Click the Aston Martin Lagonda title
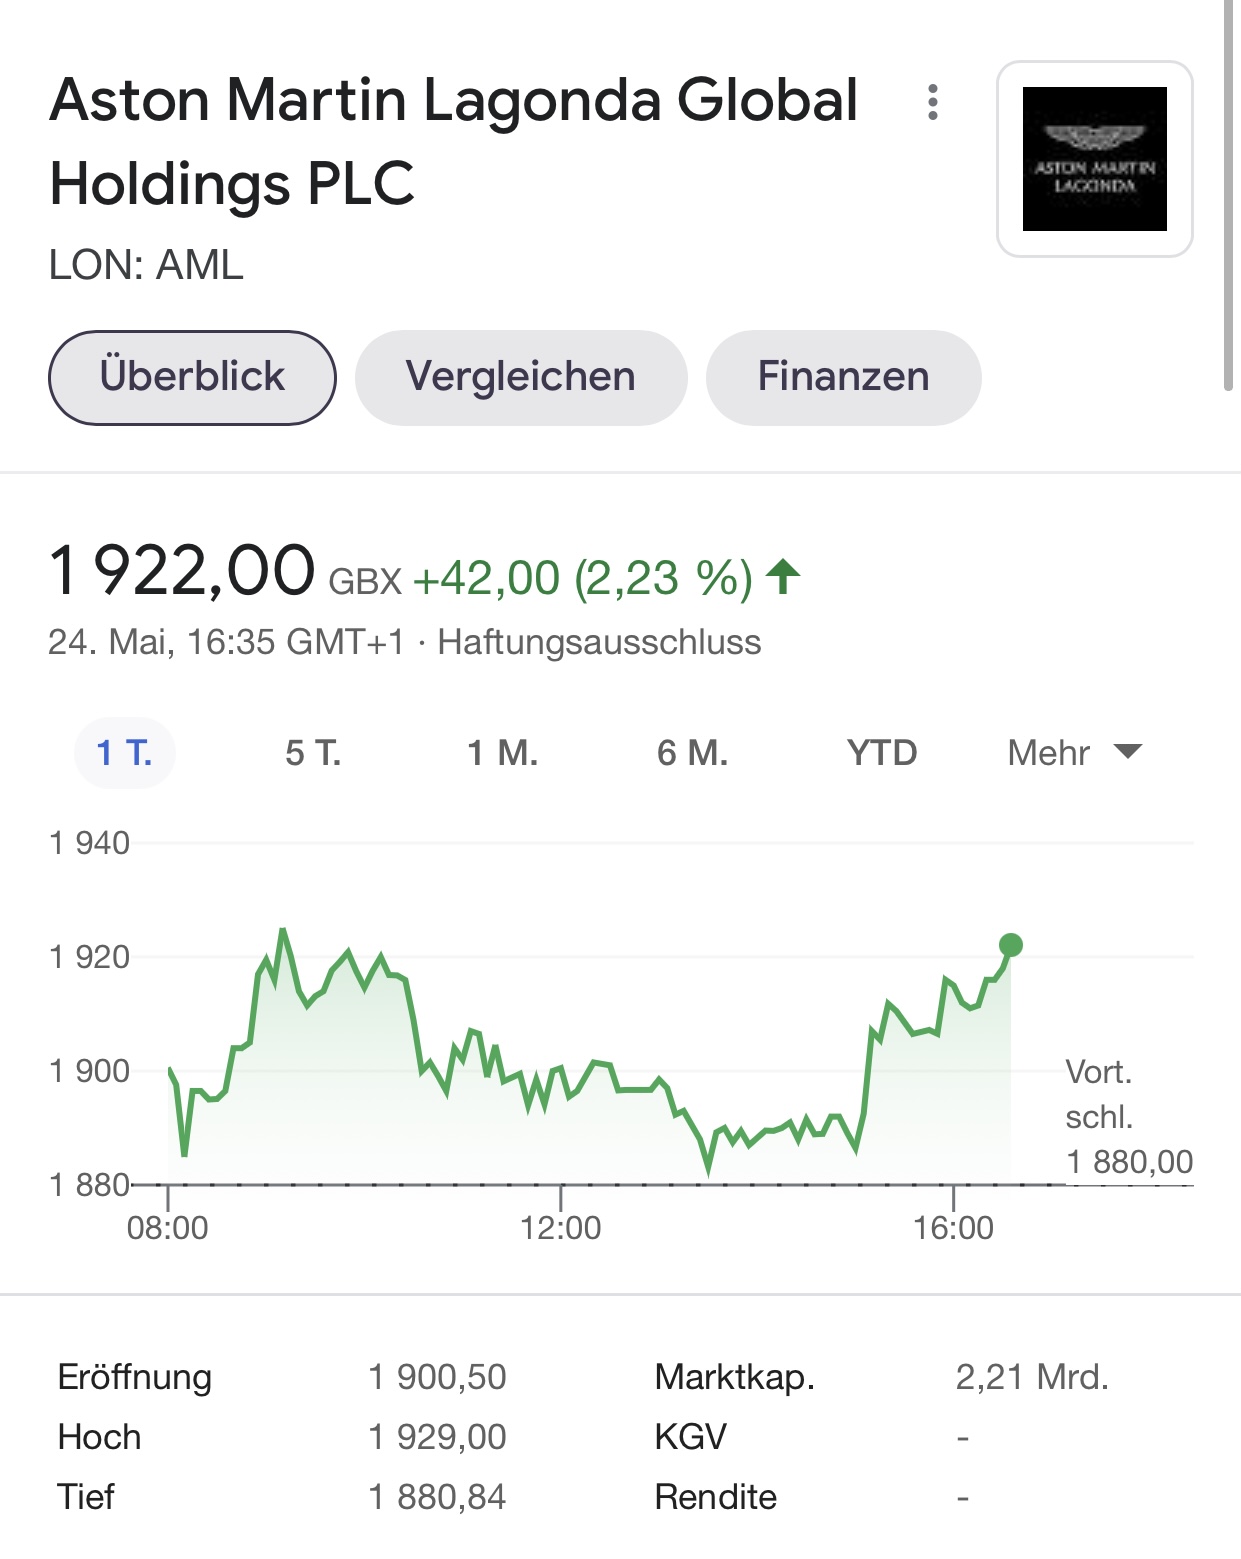 click(x=454, y=141)
